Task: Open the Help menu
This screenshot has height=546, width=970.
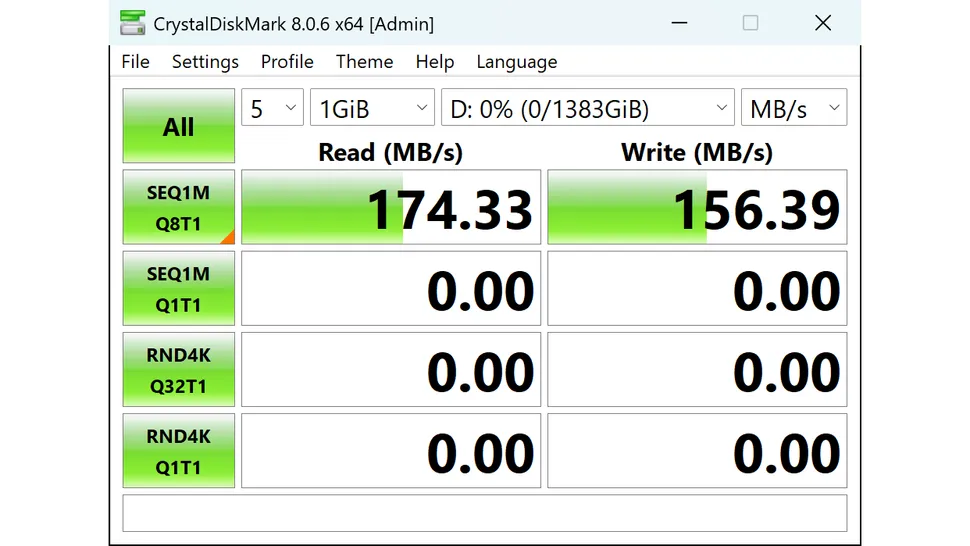Action: click(434, 62)
